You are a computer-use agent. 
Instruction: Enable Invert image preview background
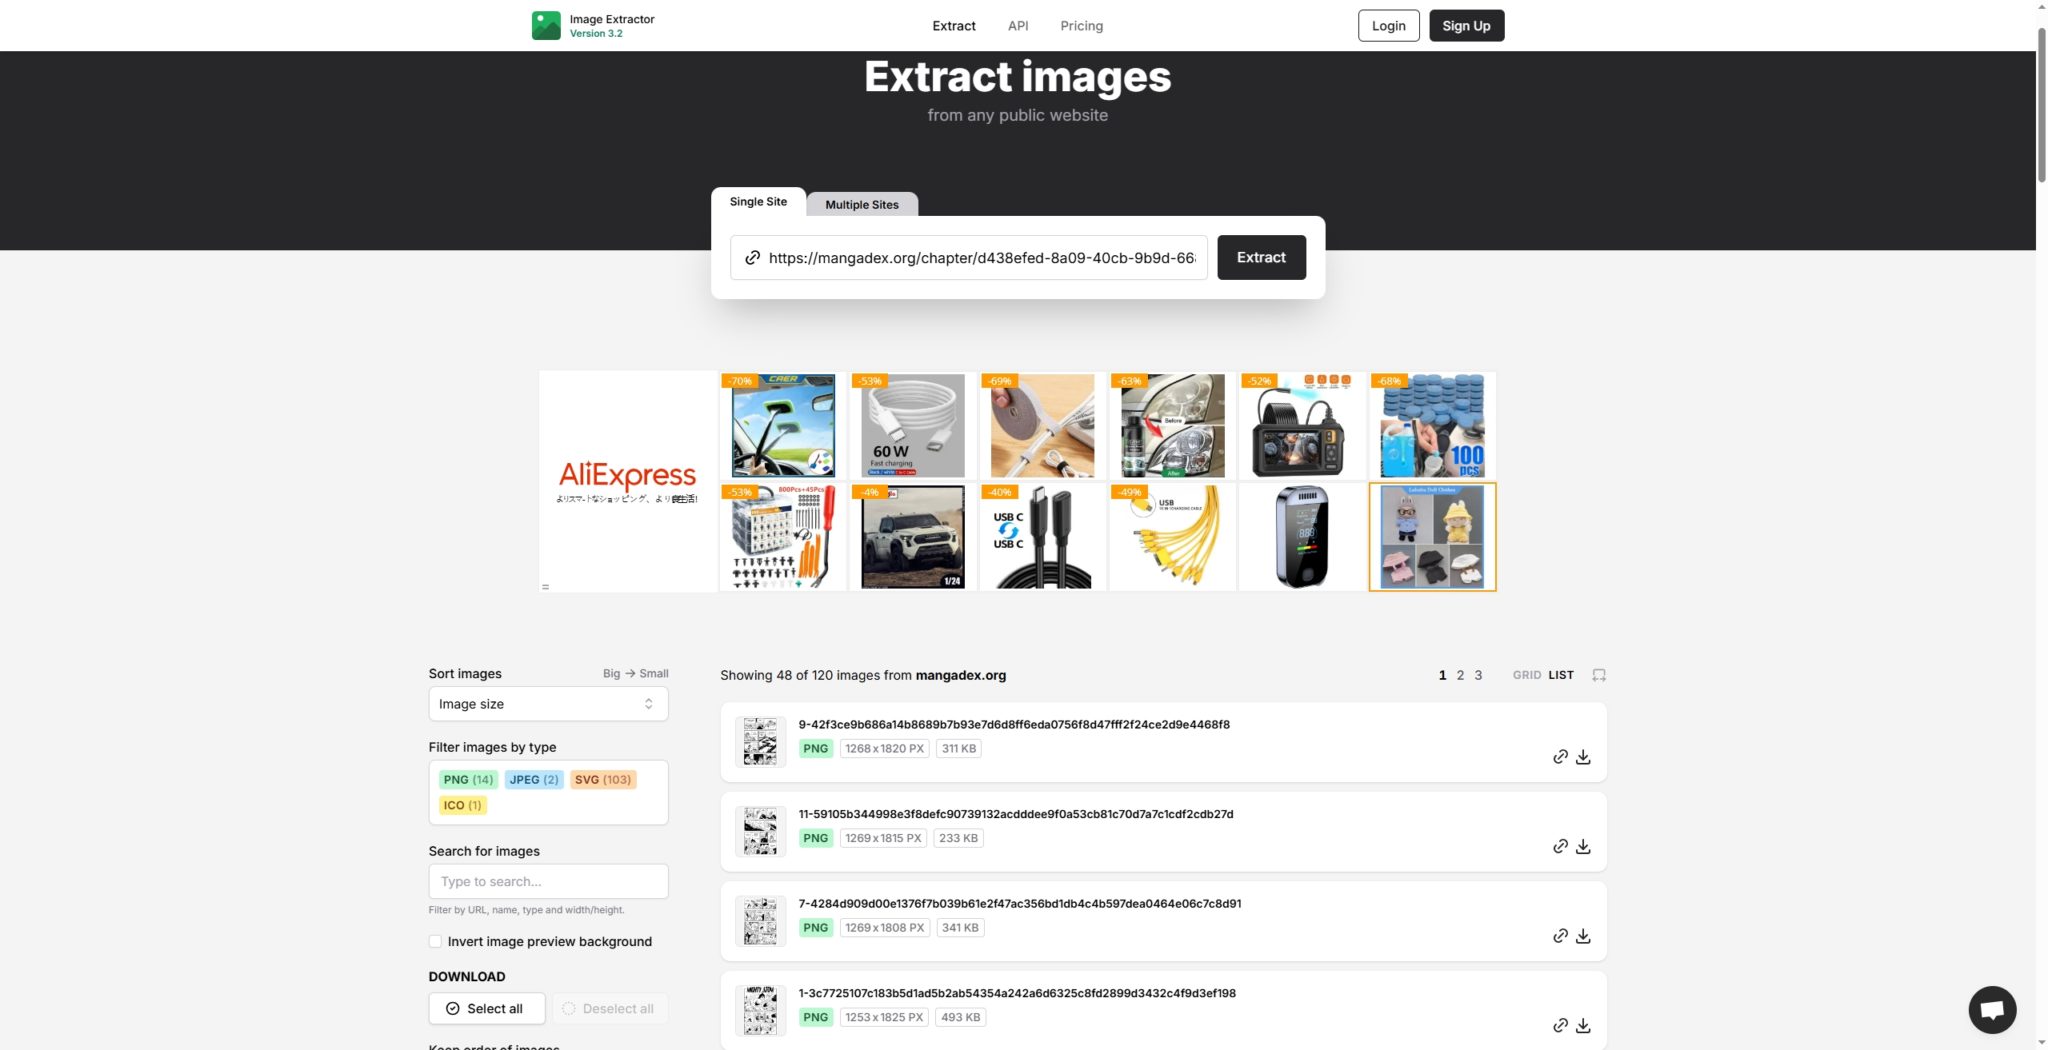[435, 941]
